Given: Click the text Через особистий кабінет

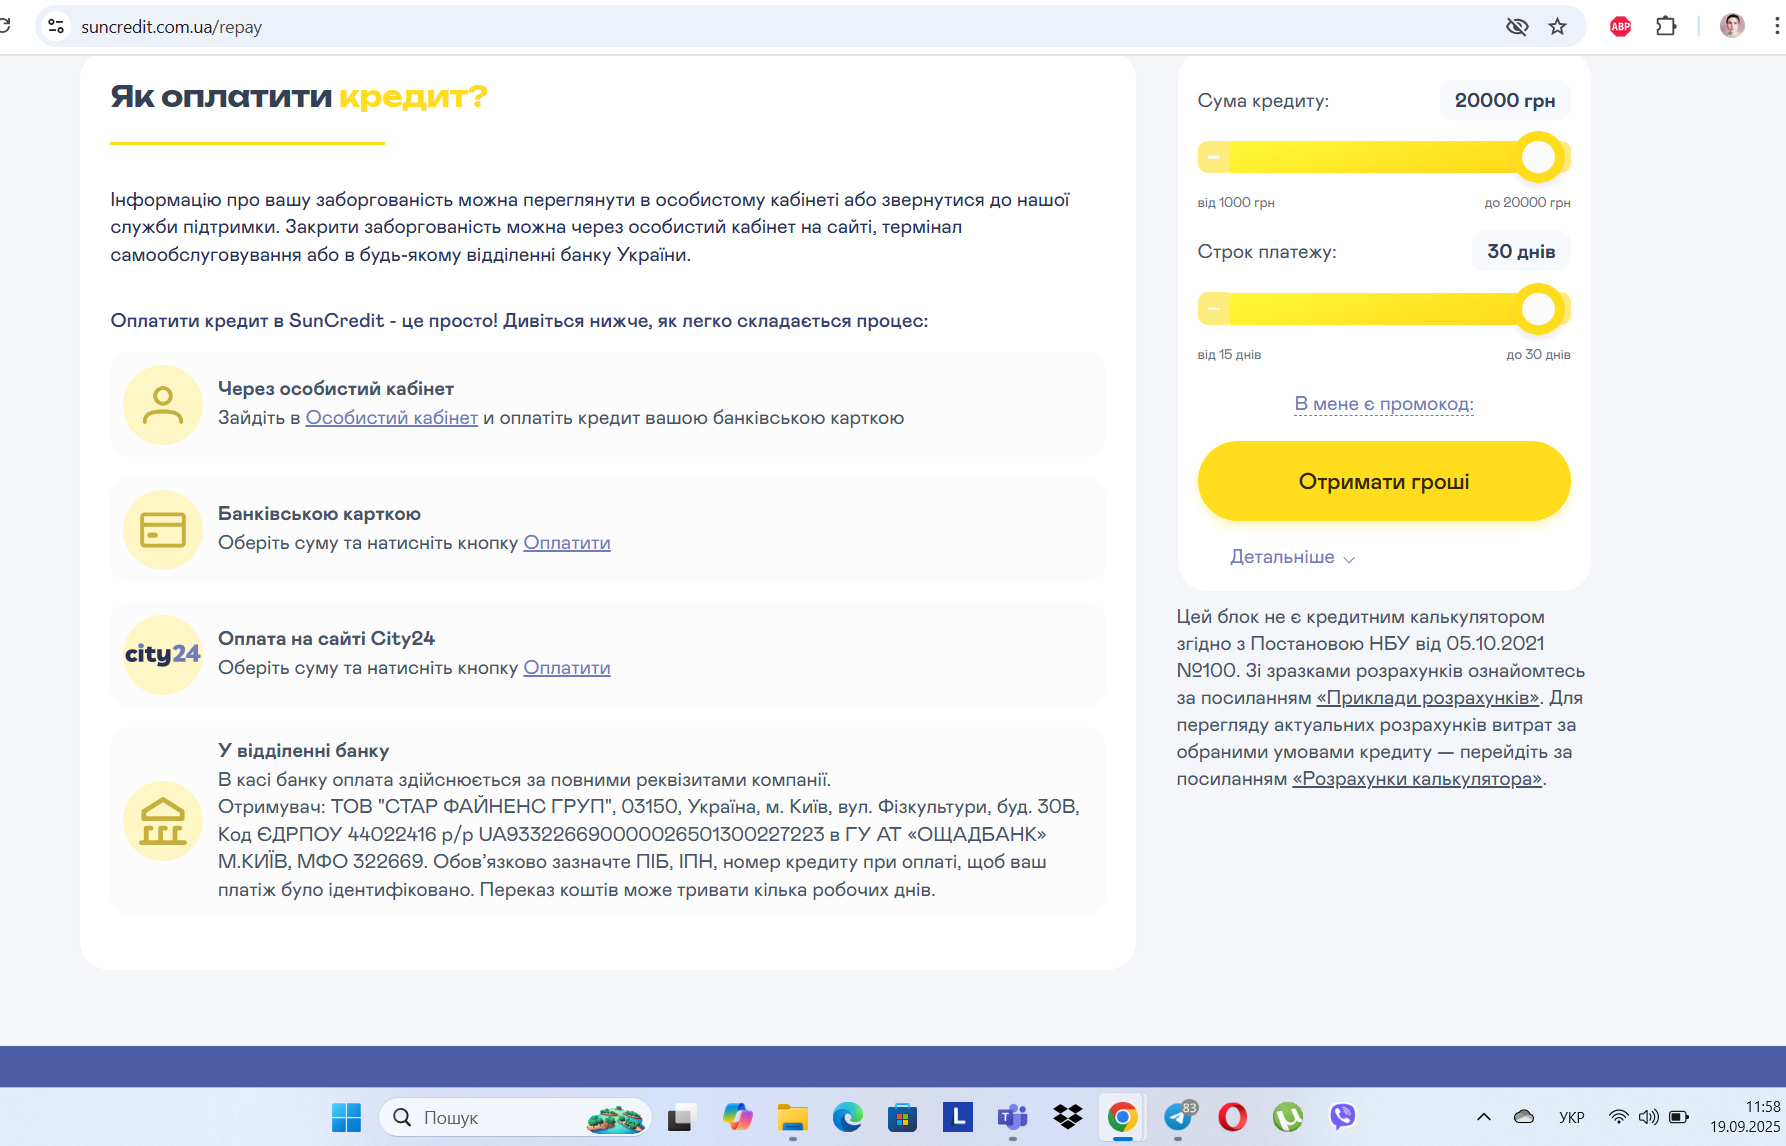Looking at the screenshot, I should pyautogui.click(x=336, y=389).
